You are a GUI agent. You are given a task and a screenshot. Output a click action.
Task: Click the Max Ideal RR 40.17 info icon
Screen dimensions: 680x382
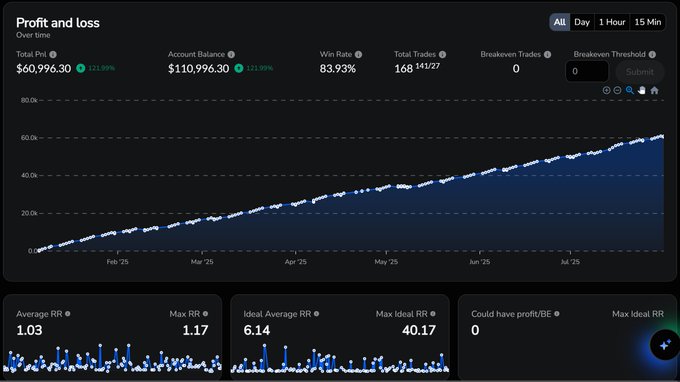click(432, 313)
